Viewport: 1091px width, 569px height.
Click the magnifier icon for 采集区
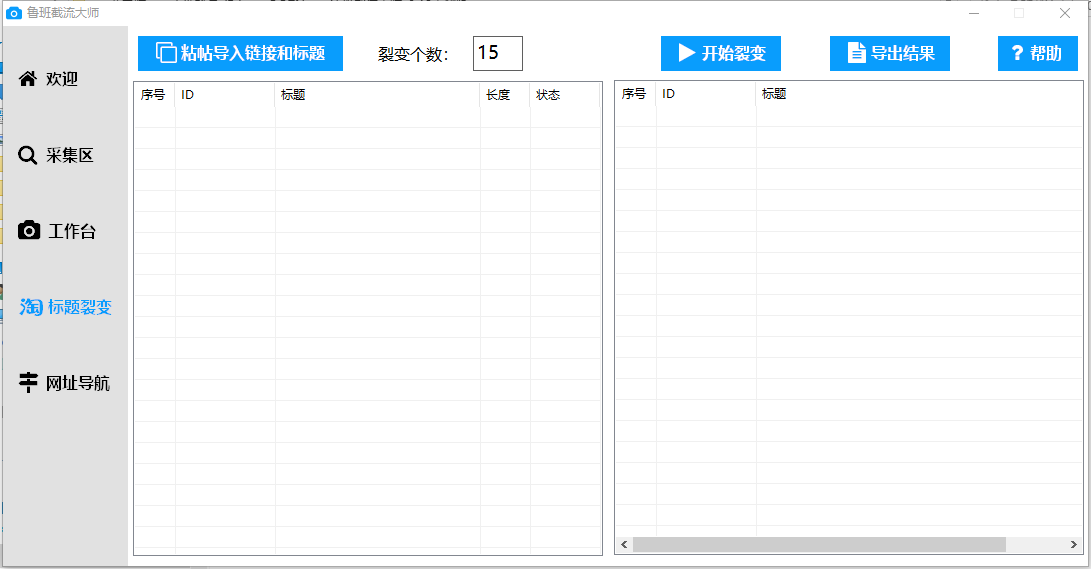coord(28,155)
